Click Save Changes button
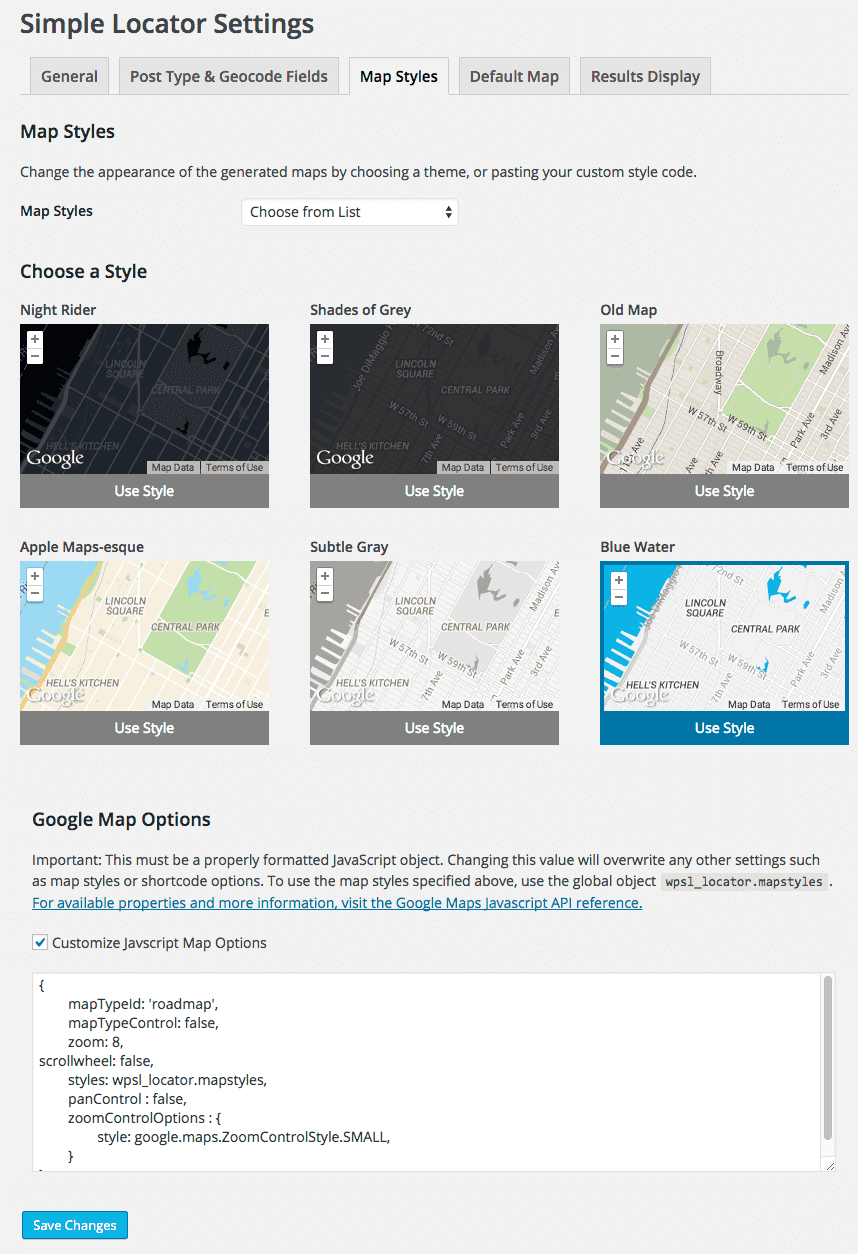Viewport: 858px width, 1254px height. coord(75,1225)
